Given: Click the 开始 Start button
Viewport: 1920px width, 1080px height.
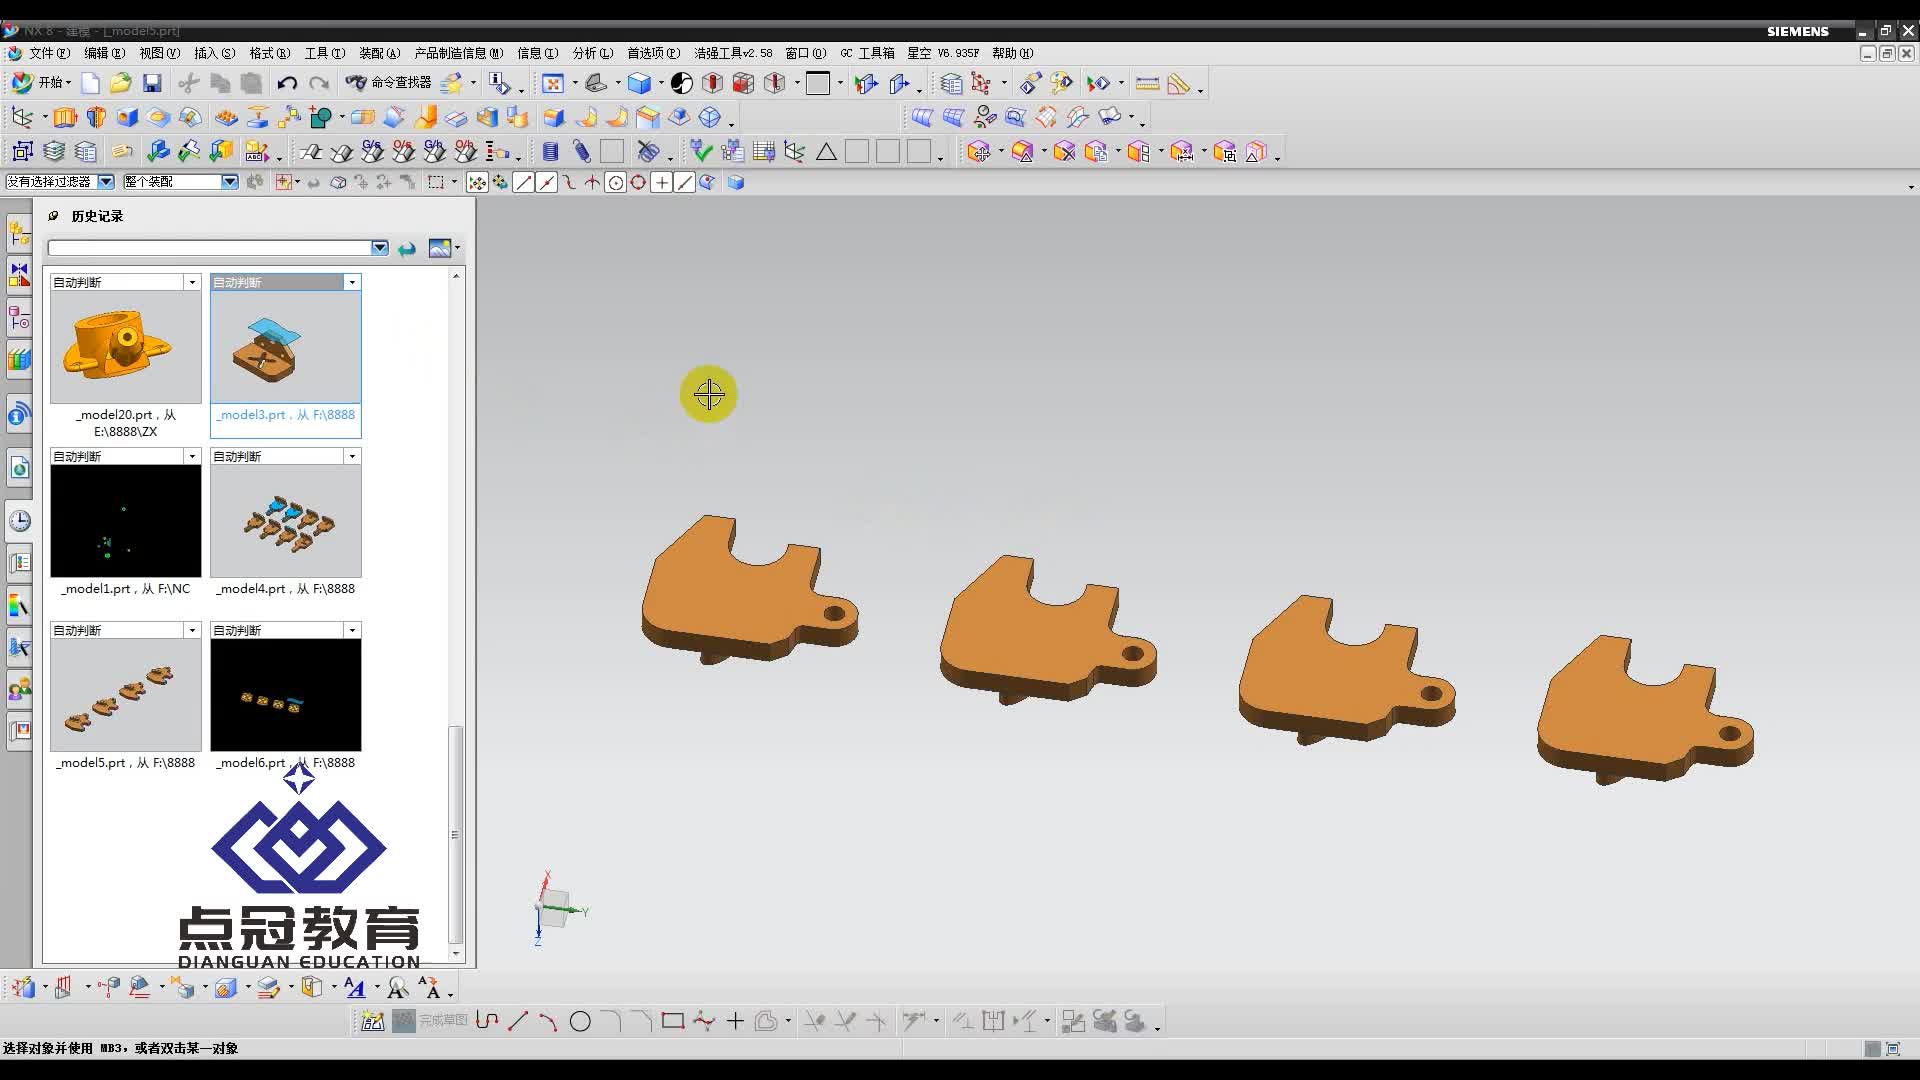Looking at the screenshot, I should [x=40, y=83].
